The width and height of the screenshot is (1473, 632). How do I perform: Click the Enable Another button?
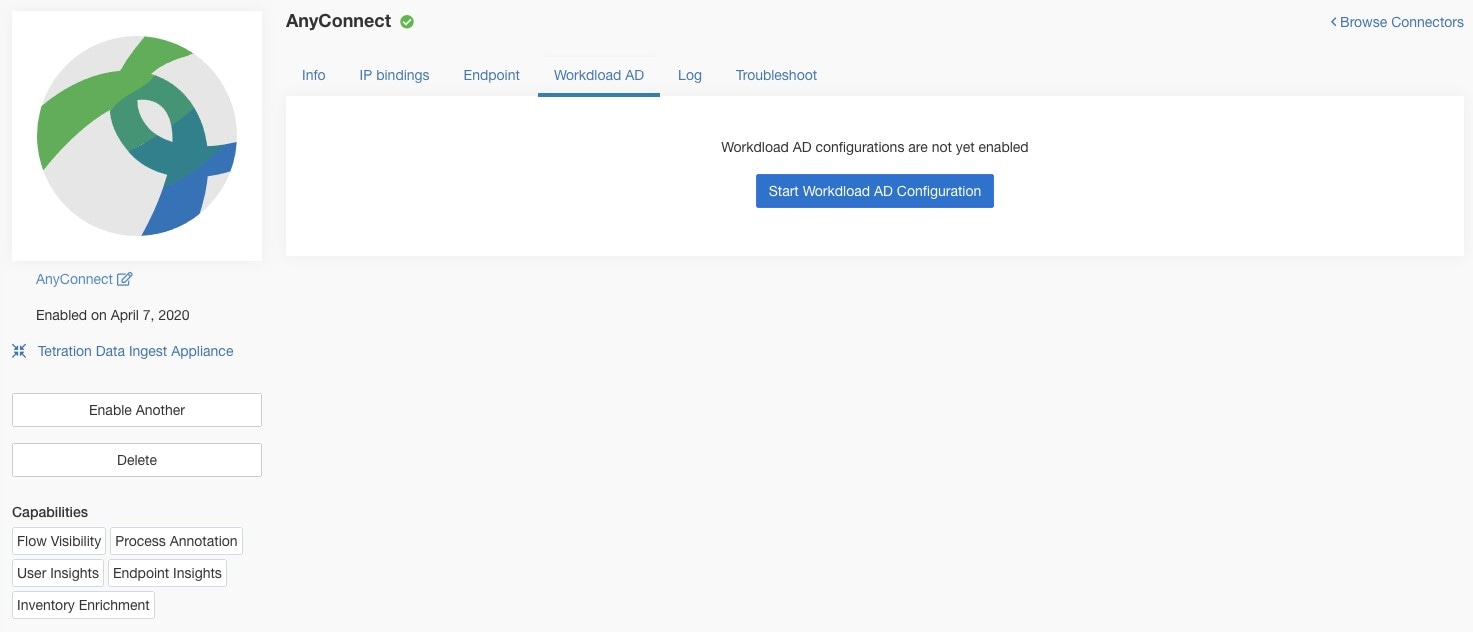click(137, 410)
